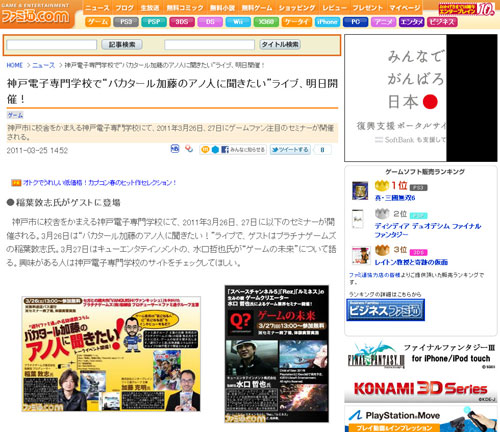Screen dimensions: 500x432
Task: Select the orange ゲーム platform tab
Action: point(98,22)
